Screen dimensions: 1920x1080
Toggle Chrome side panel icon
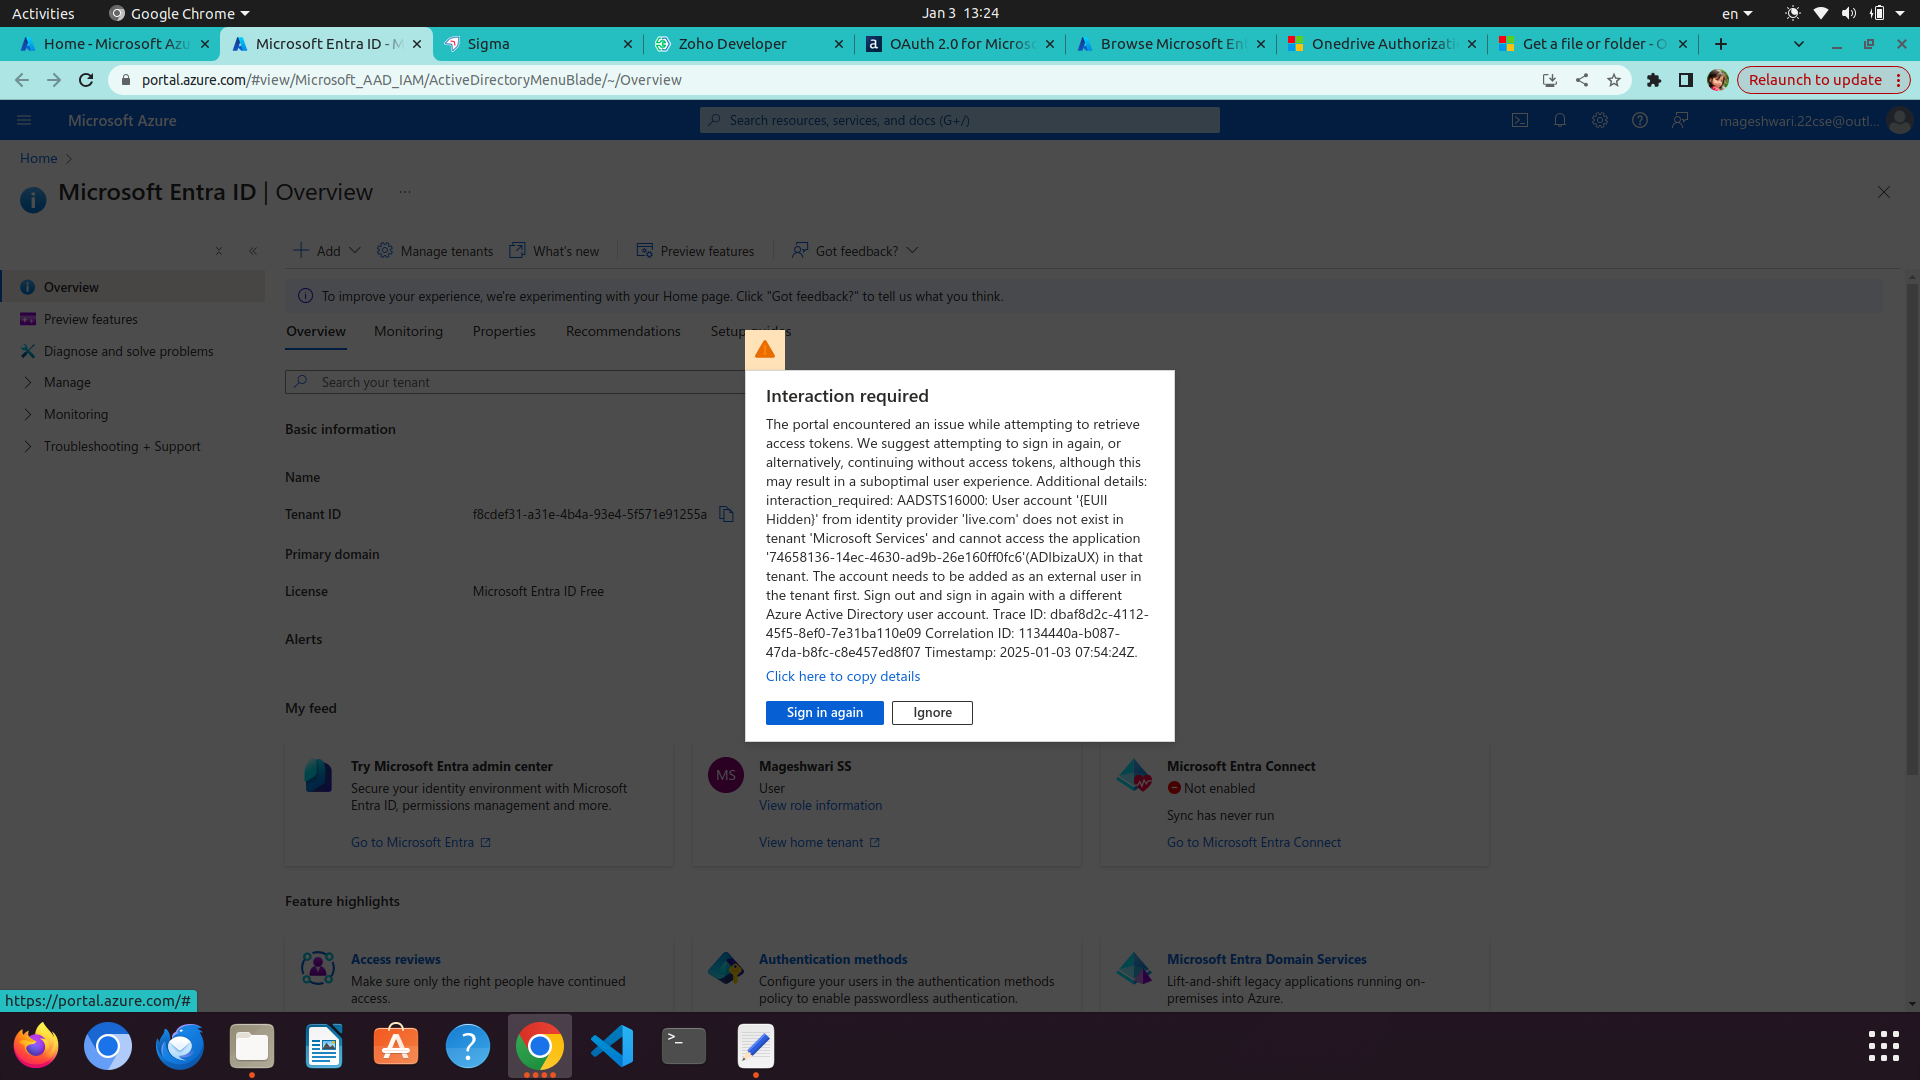point(1686,80)
